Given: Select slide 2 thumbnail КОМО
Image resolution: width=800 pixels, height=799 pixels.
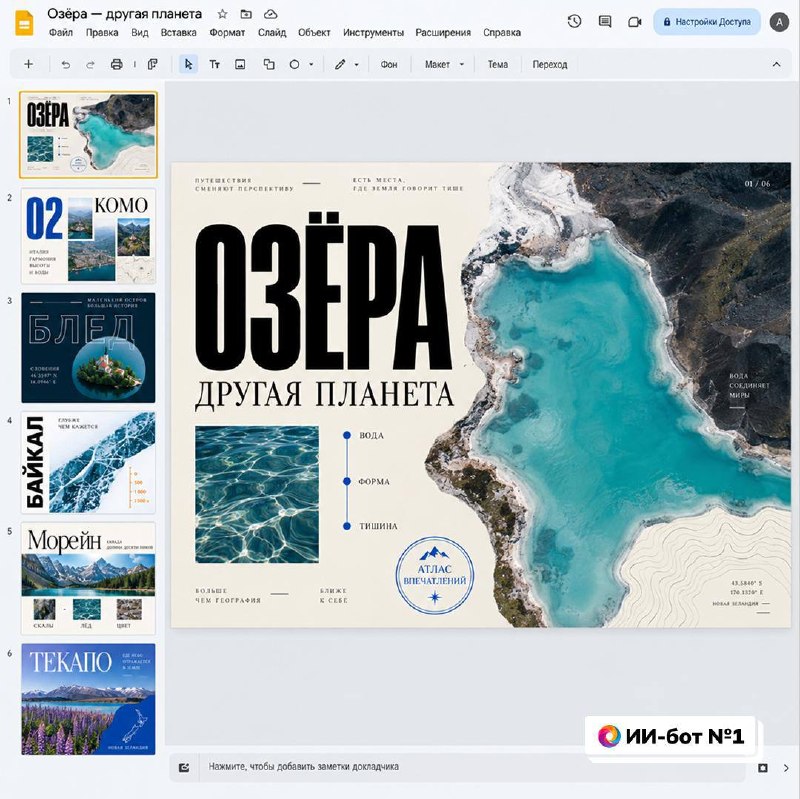Looking at the screenshot, I should [88, 236].
